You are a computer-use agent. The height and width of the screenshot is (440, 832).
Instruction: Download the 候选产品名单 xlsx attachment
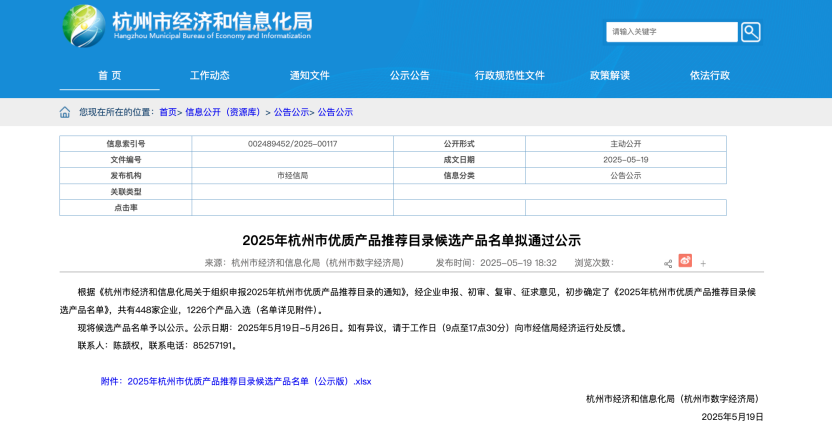[249, 381]
